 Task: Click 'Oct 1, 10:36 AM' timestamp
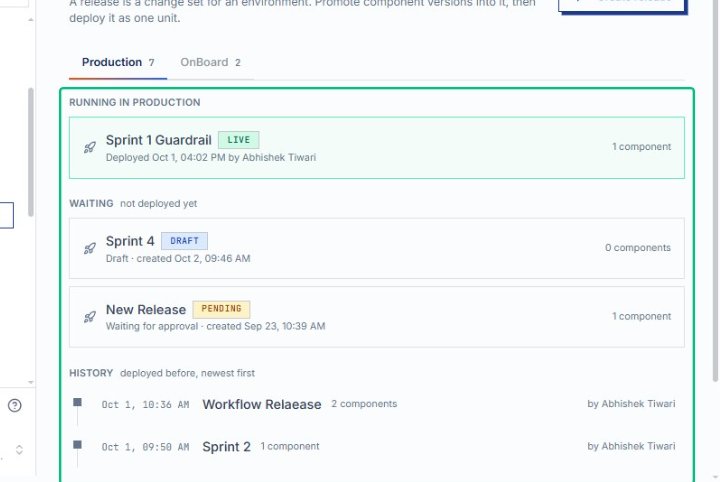[x=146, y=405]
